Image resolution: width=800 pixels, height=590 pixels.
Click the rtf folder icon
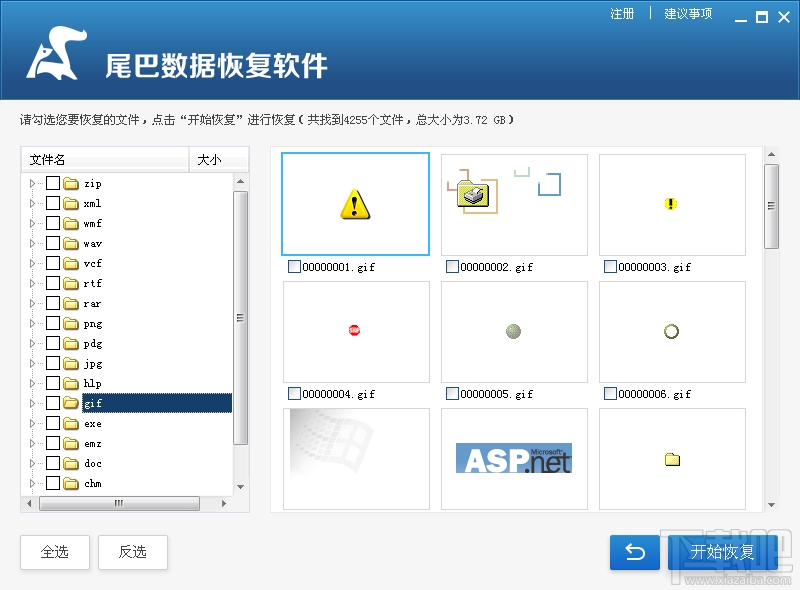tap(71, 283)
